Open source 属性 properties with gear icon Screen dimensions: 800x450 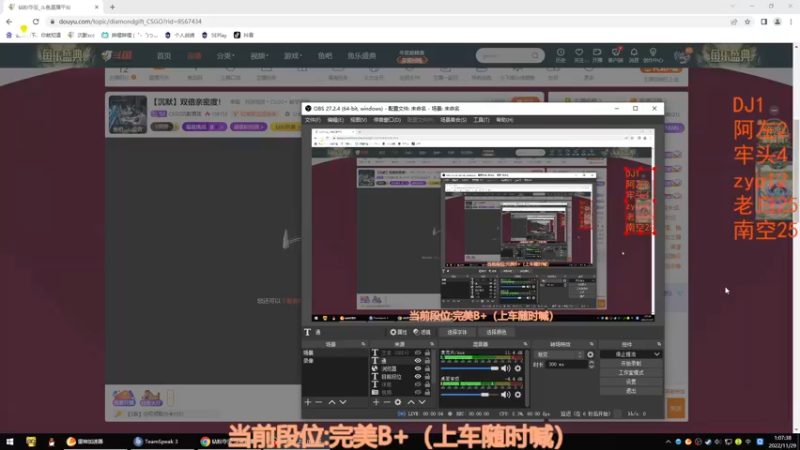tap(398, 332)
